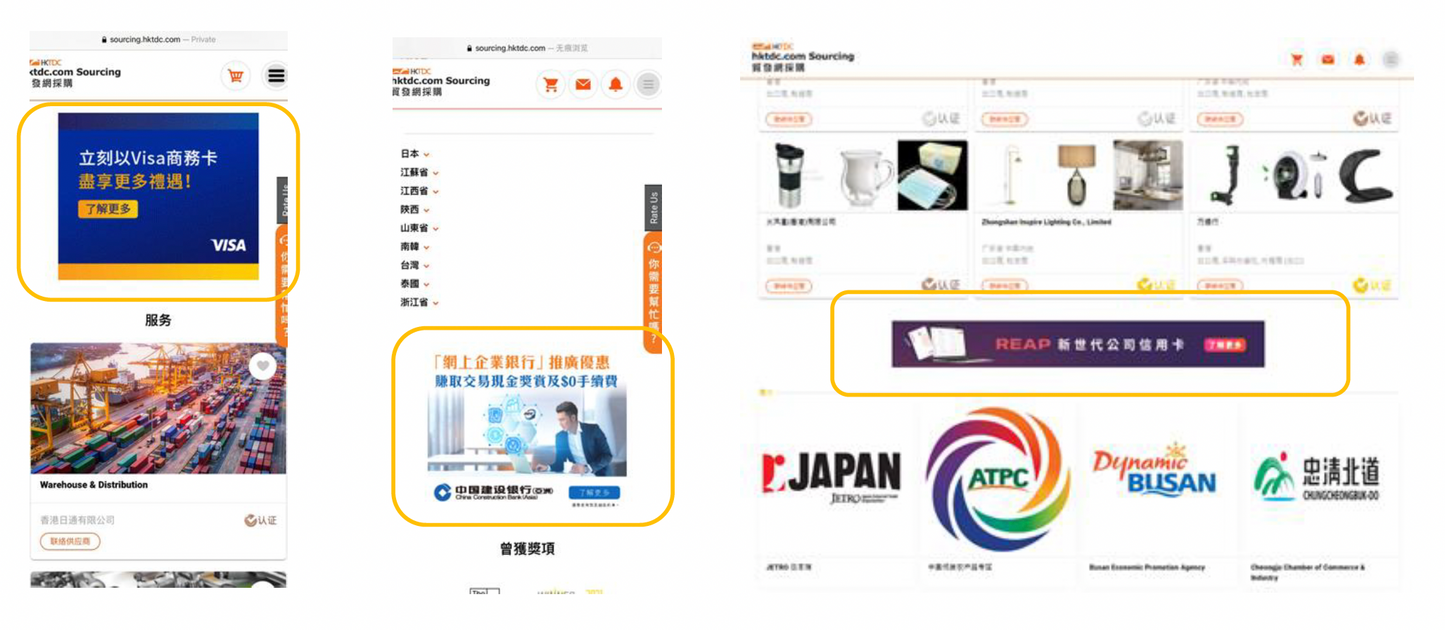Tap the heart icon on the Warehouse & Distribution image
The height and width of the screenshot is (630, 1445).
[263, 367]
